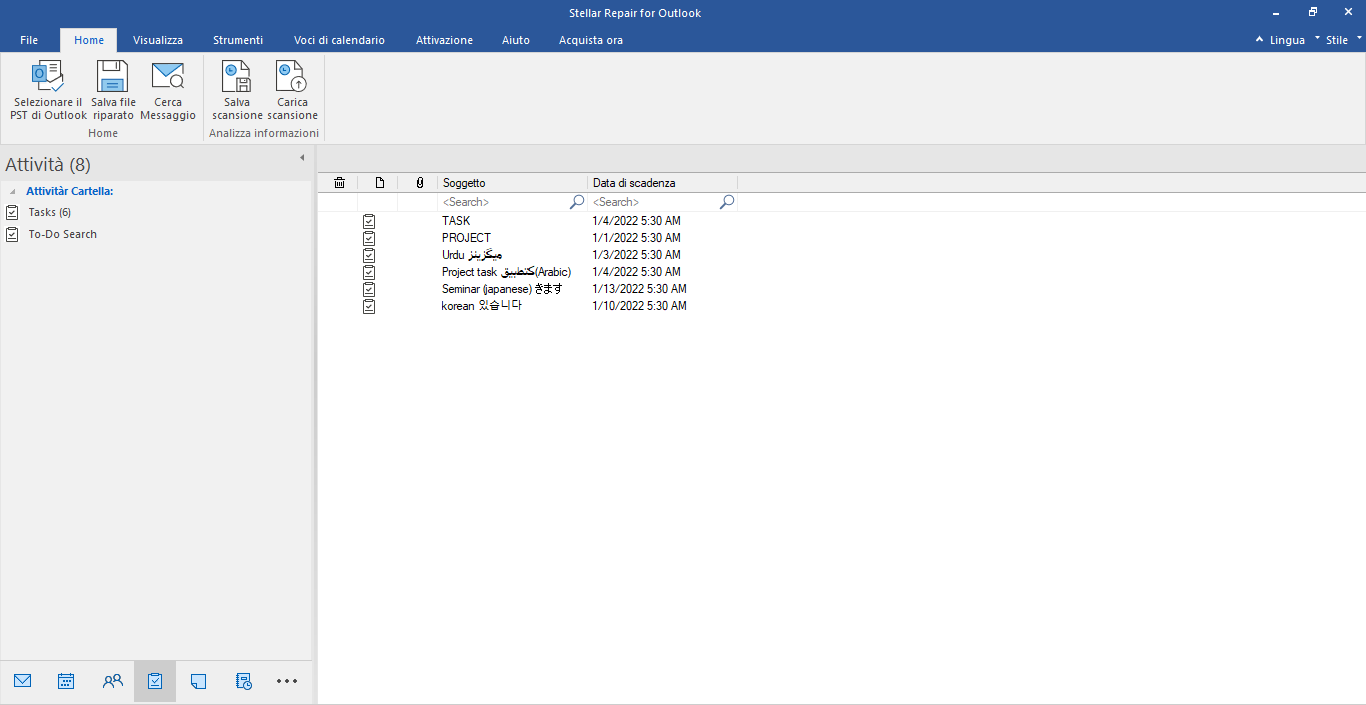Click task icon of Seminar (japanese) row

point(369,289)
